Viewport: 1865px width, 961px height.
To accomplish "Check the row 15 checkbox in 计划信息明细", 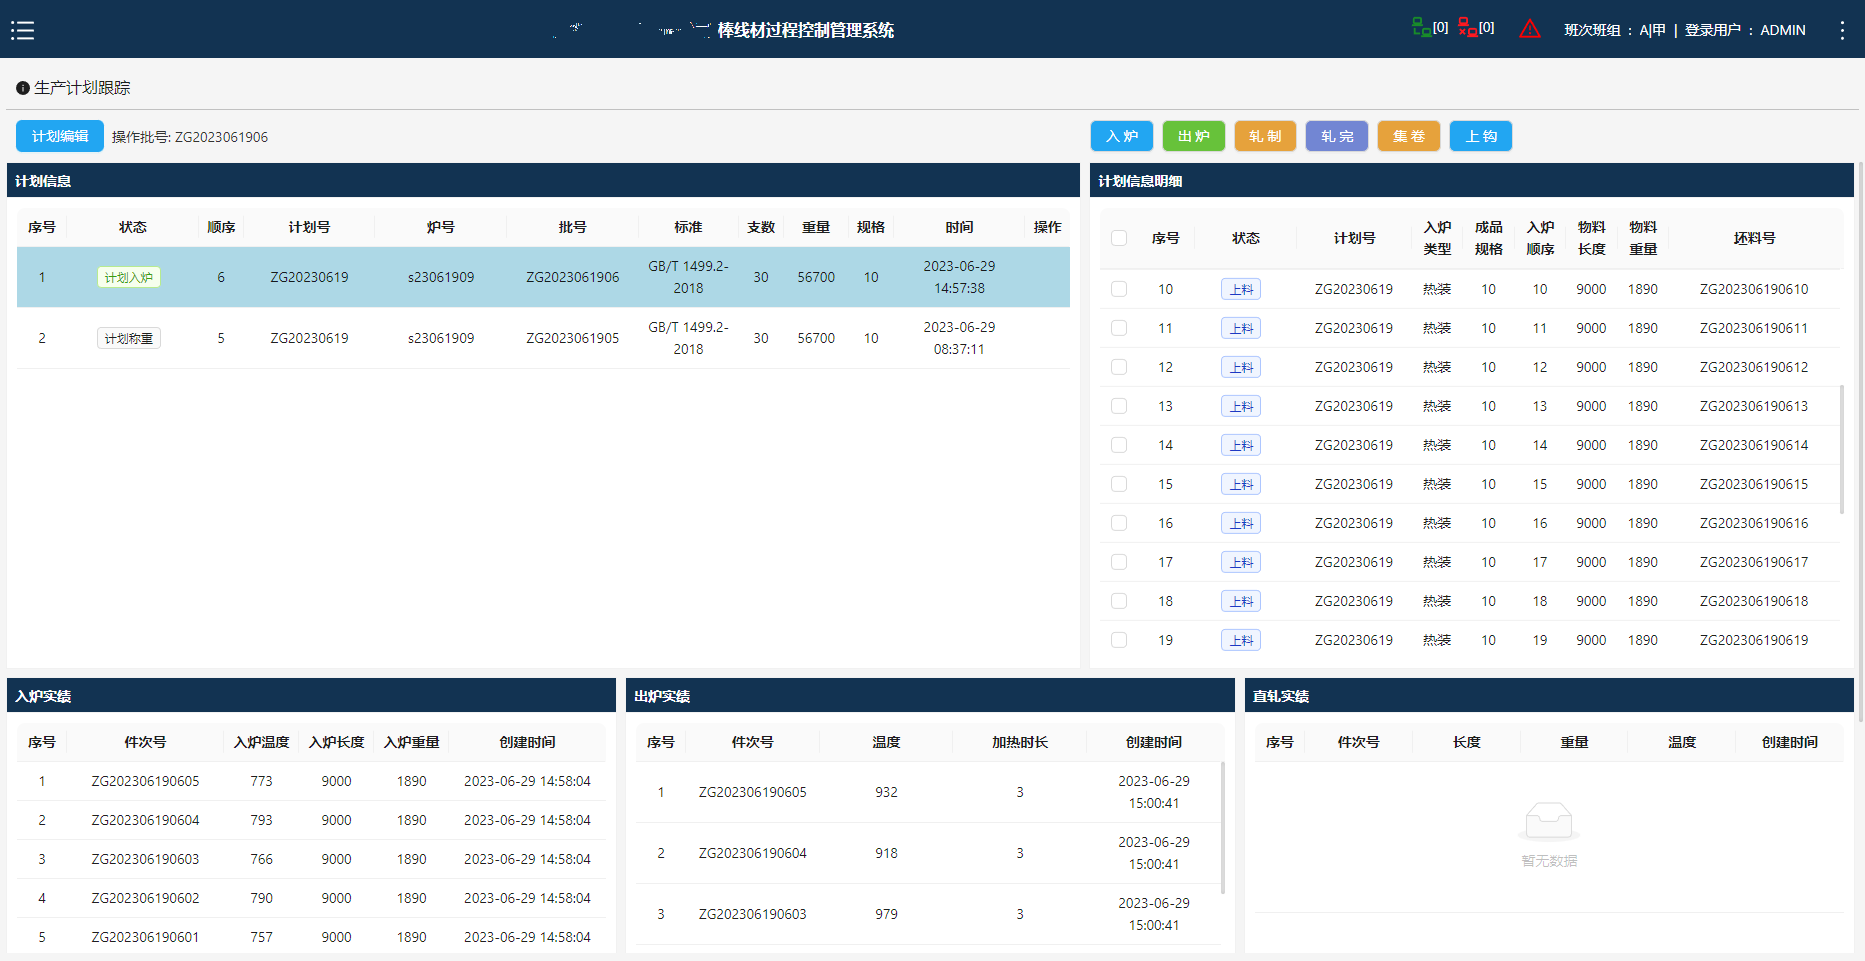I will [1119, 484].
